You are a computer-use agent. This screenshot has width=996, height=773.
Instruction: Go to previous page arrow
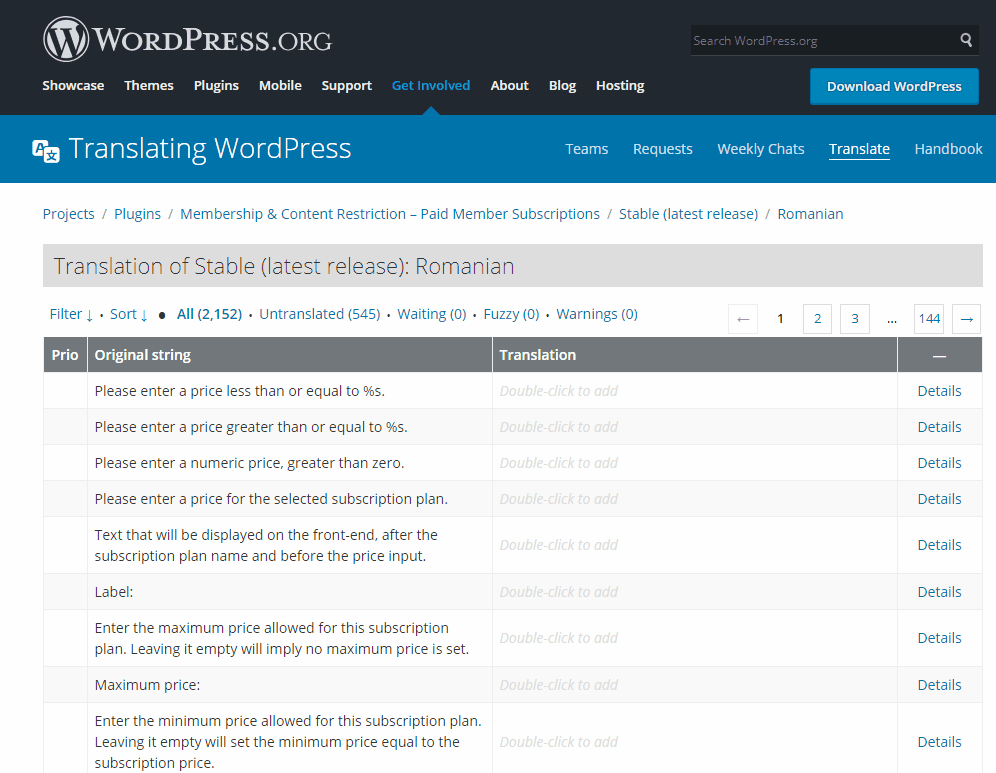[x=743, y=319]
